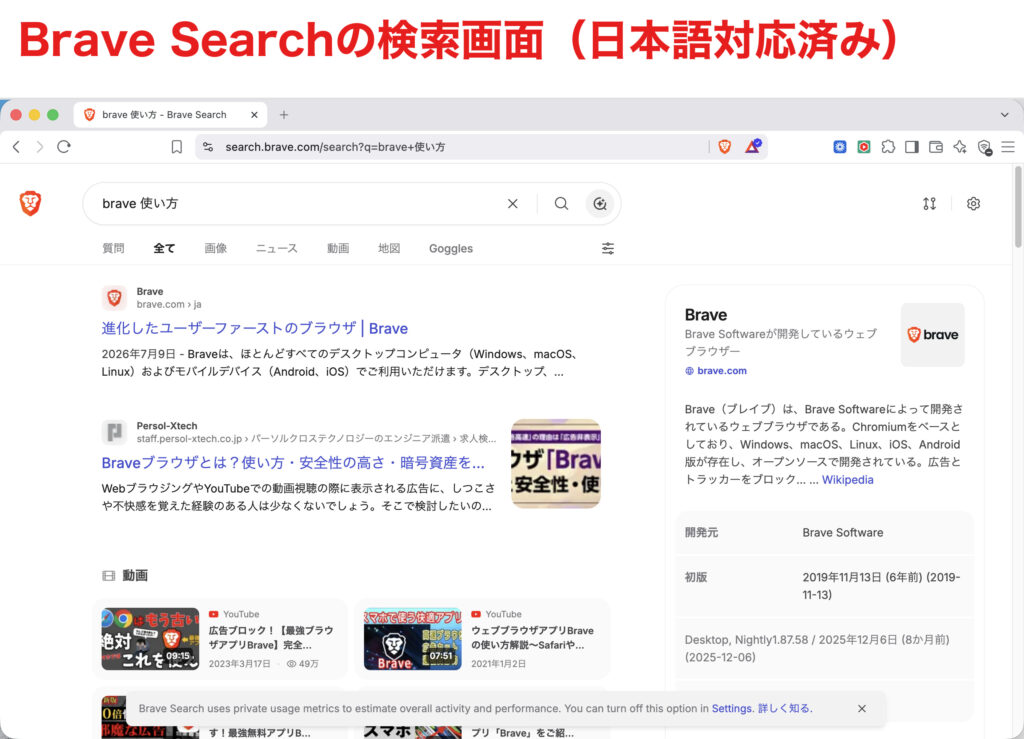The height and width of the screenshot is (739, 1024).
Task: Click the brave.com › ja breadcrumb
Action: (168, 304)
